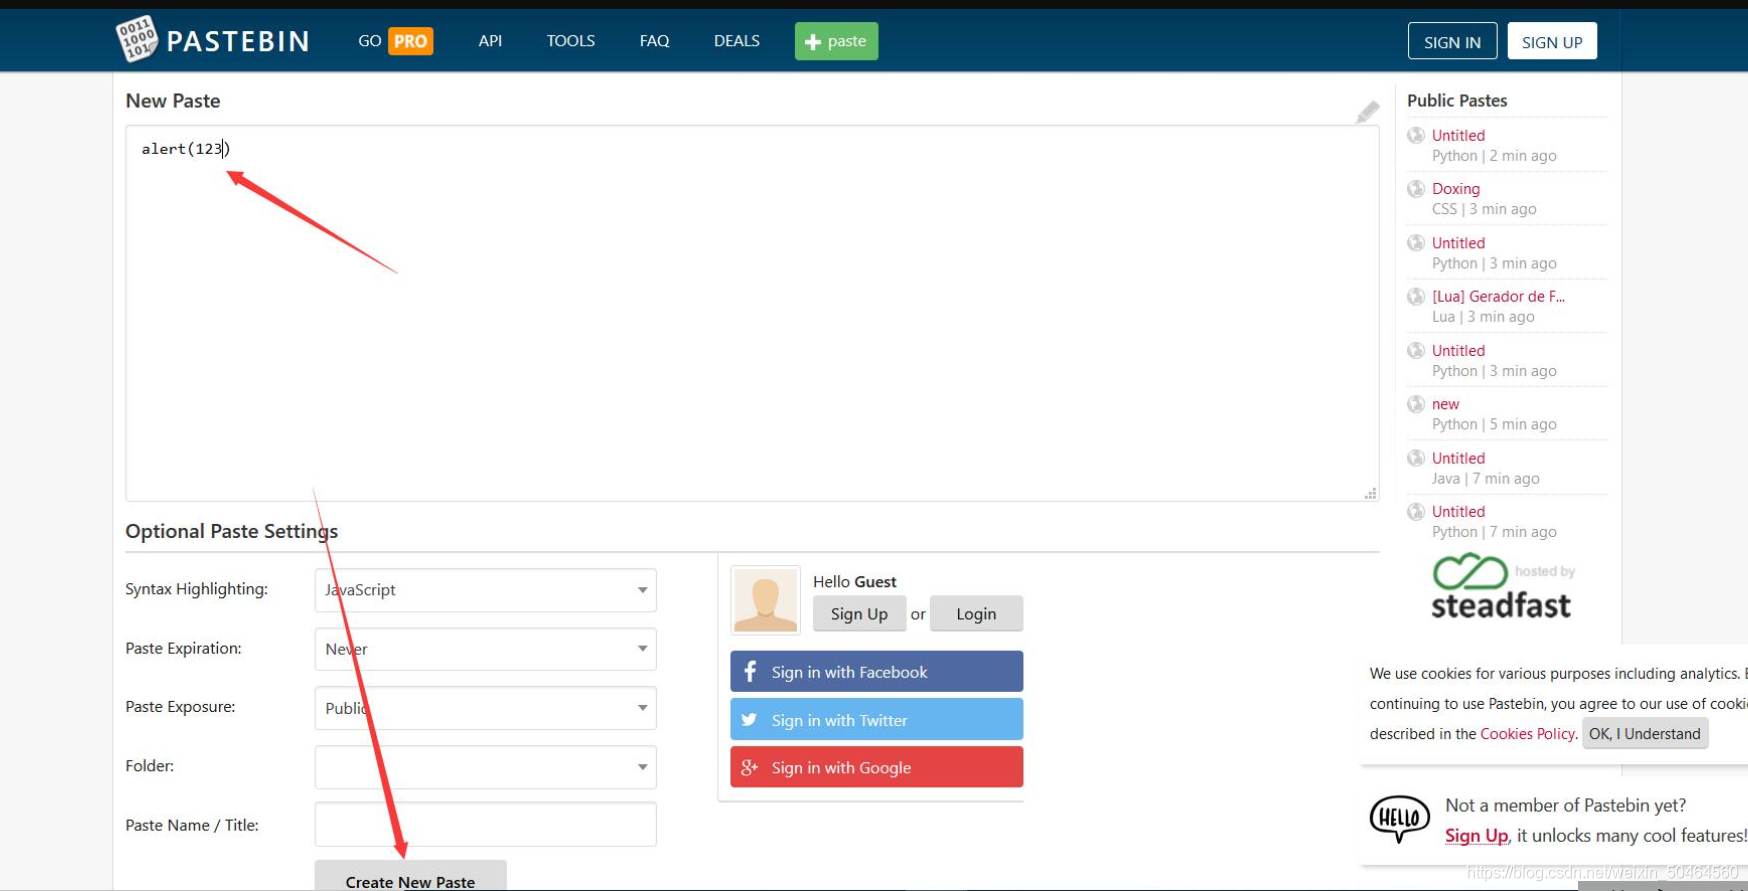Open the DEALS menu item
1748x891 pixels.
tap(737, 41)
